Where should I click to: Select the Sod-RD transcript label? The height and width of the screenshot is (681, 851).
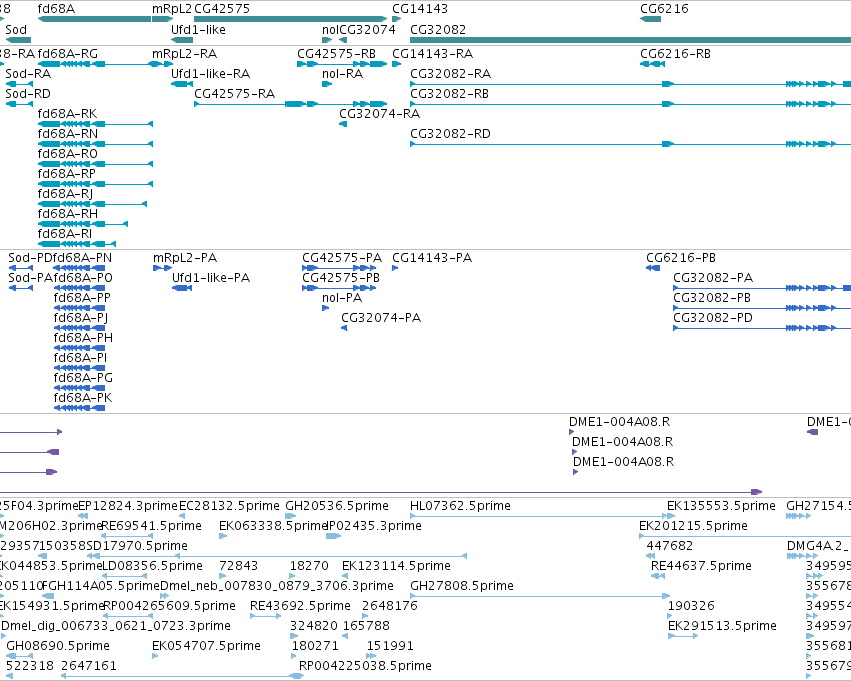click(x=28, y=94)
